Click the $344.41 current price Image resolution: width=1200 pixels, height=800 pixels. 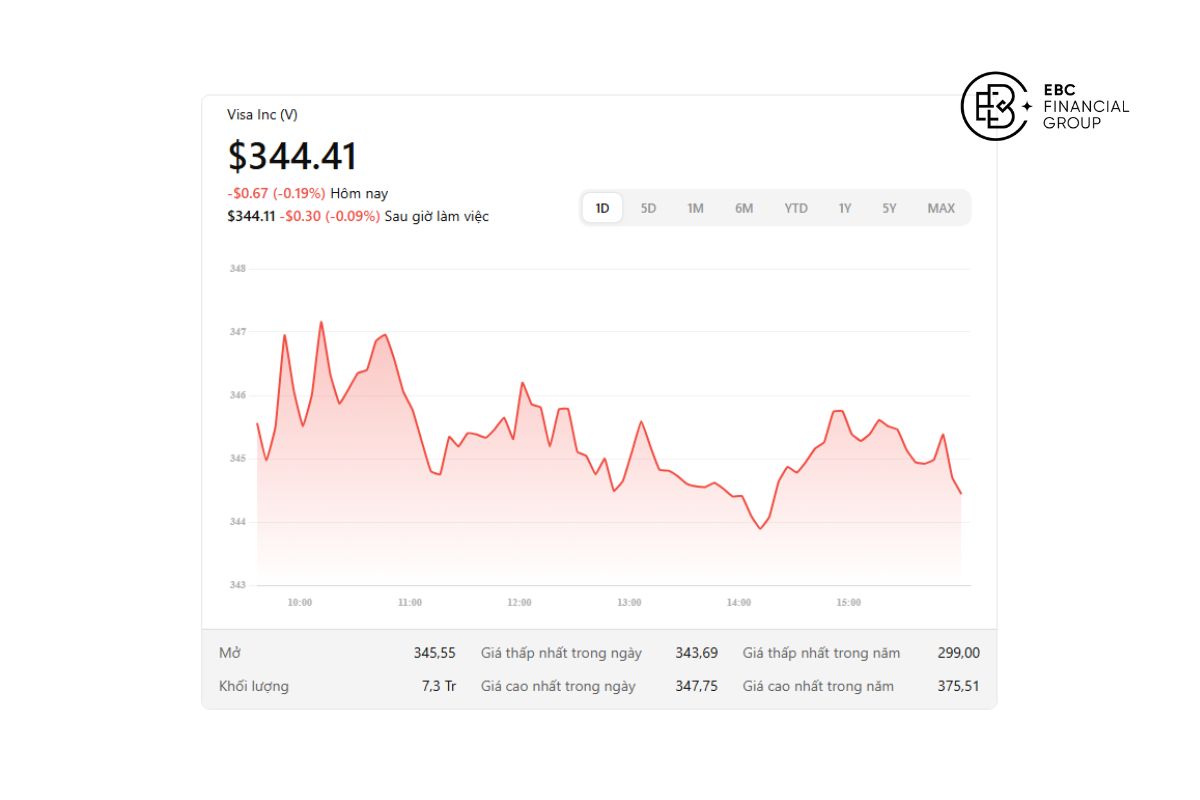(x=292, y=156)
